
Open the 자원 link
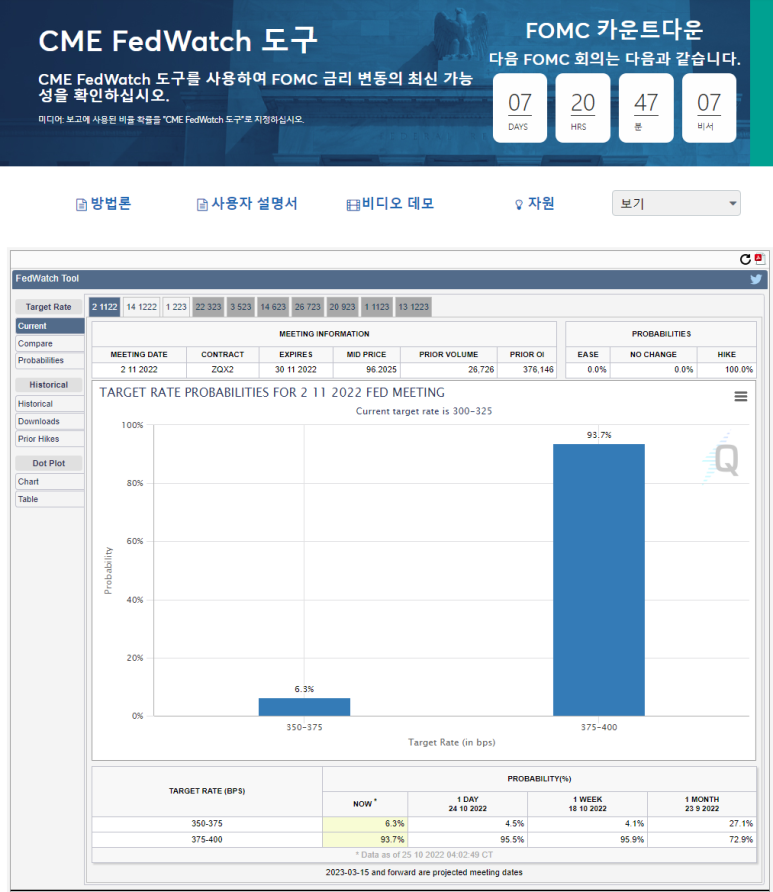pos(541,203)
